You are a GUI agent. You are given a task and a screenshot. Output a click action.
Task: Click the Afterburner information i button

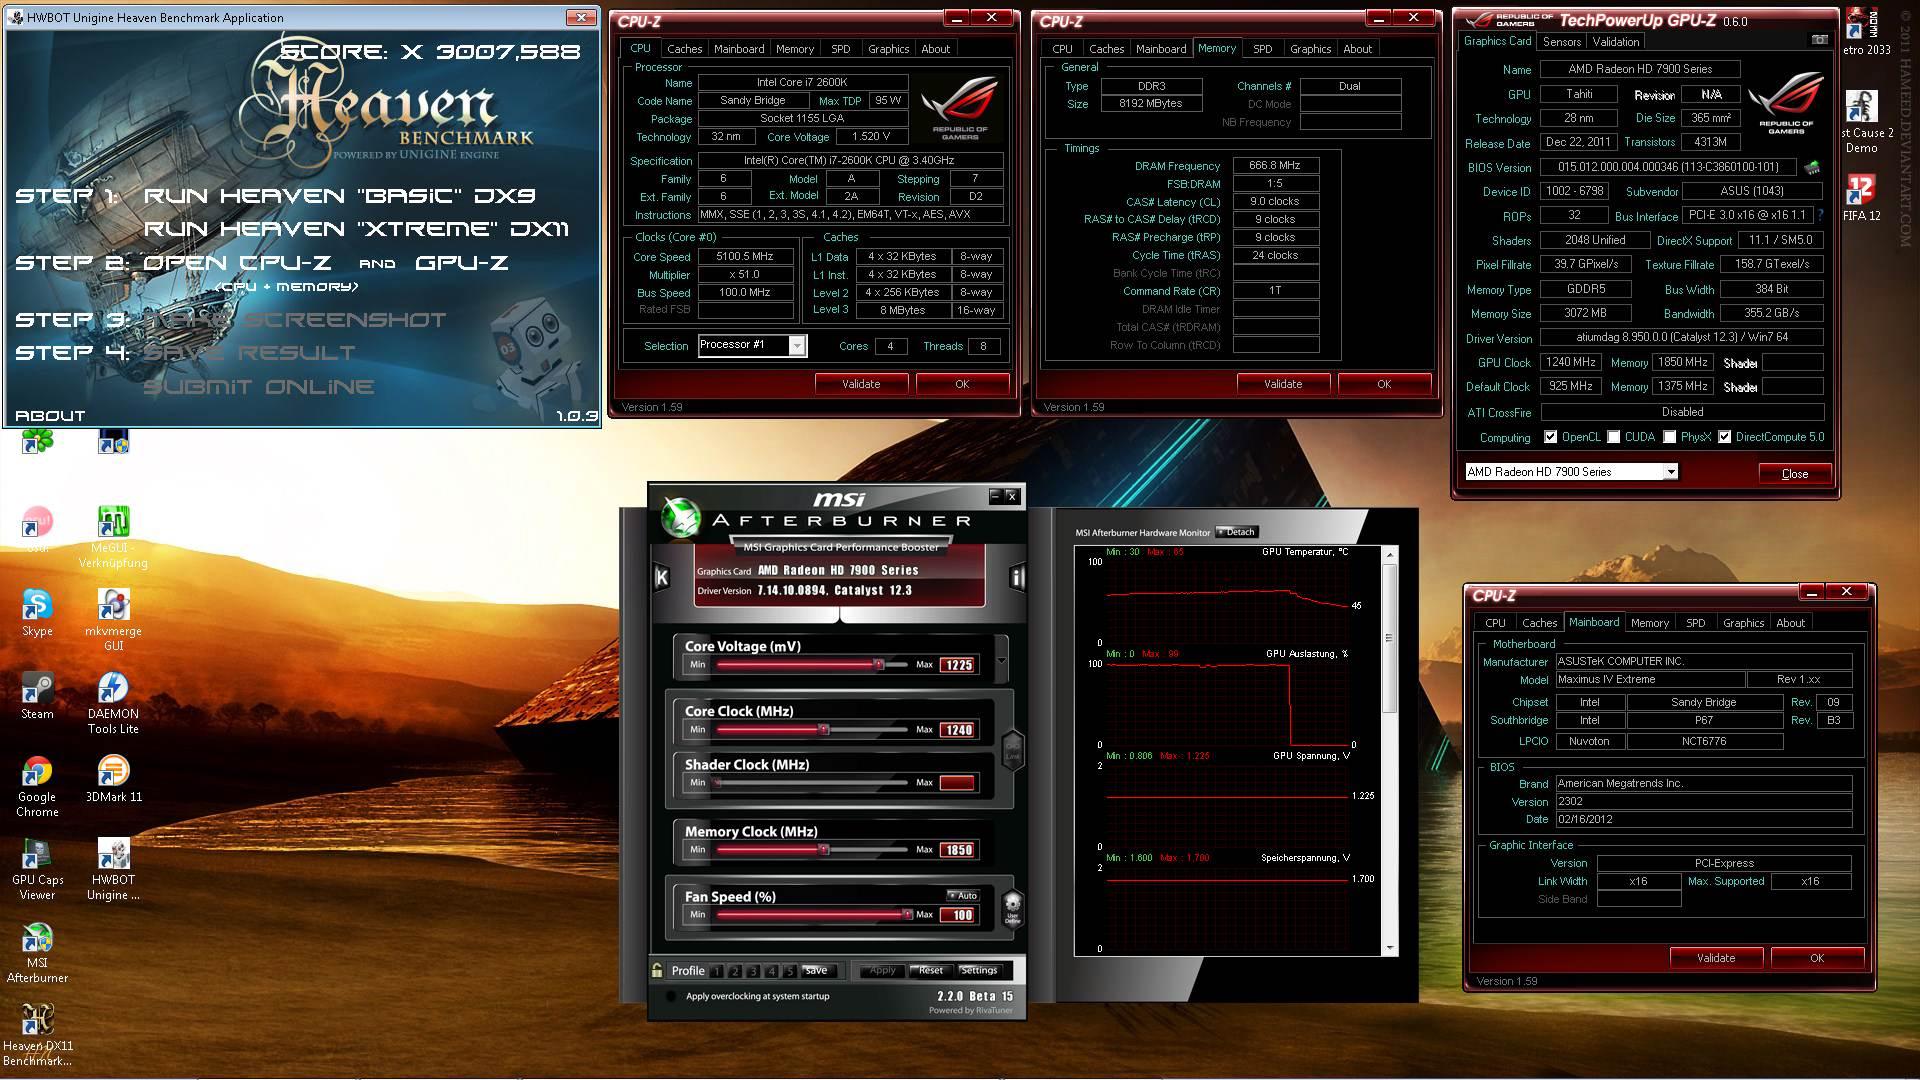[1017, 577]
